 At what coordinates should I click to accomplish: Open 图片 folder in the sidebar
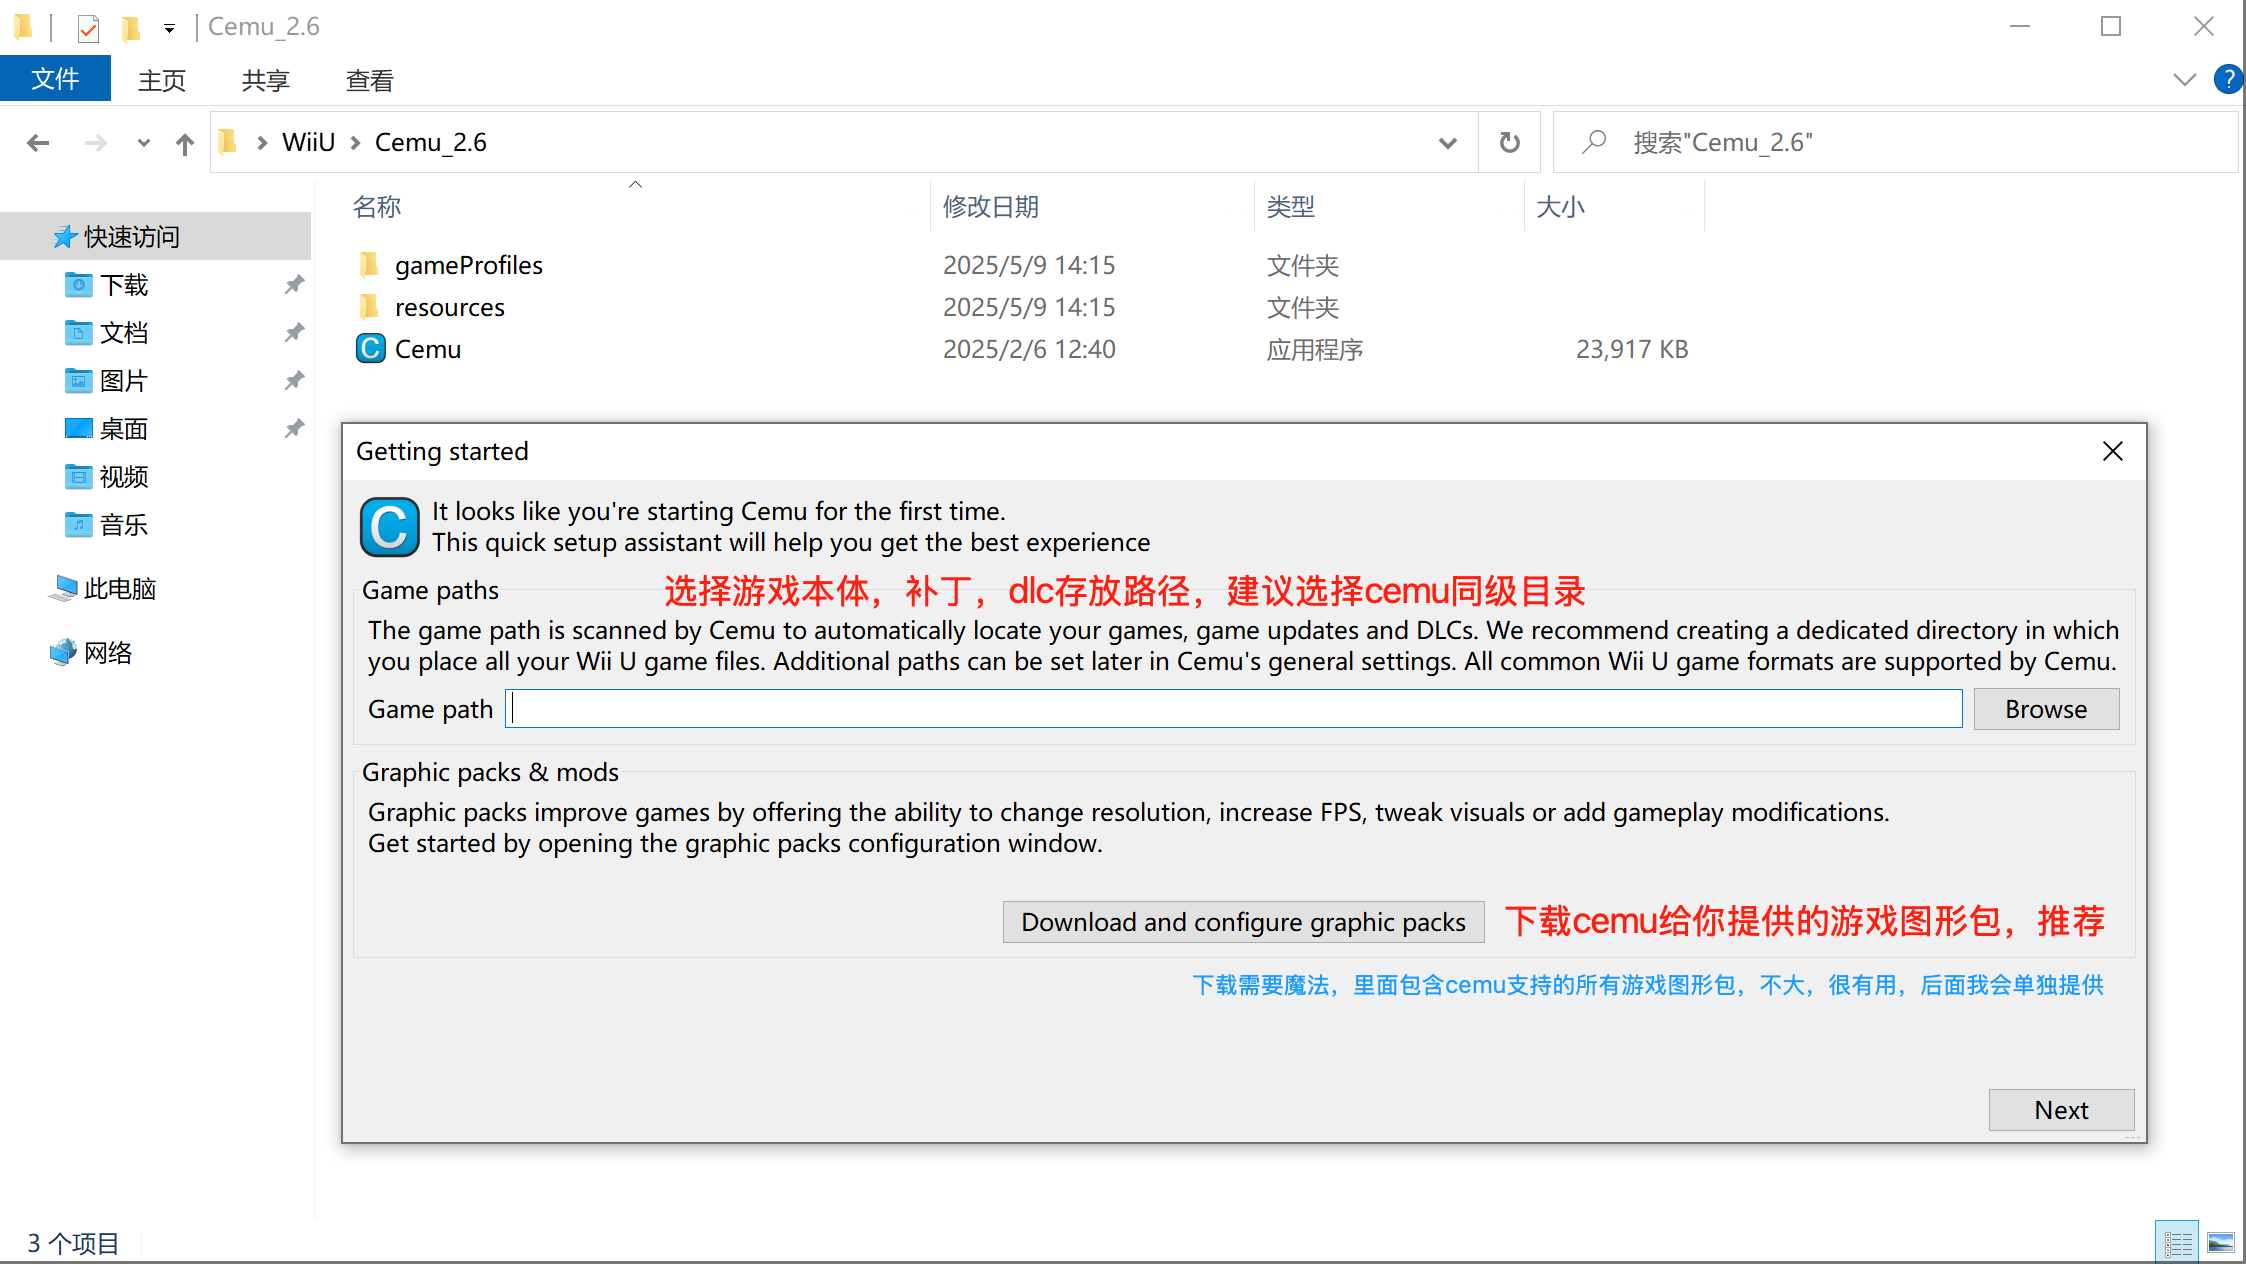(x=124, y=381)
